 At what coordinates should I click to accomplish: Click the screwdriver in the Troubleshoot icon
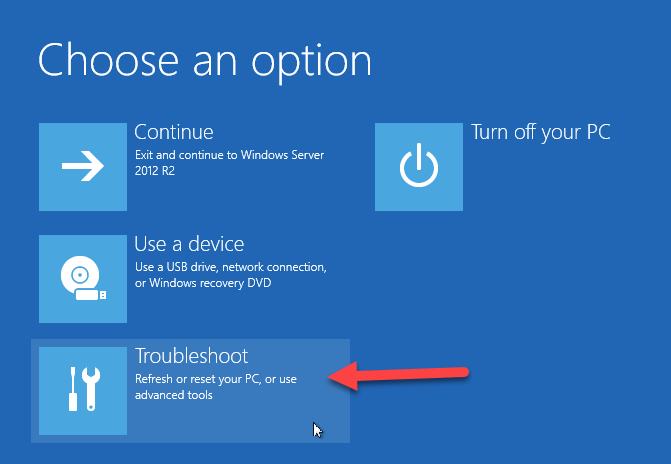71,390
